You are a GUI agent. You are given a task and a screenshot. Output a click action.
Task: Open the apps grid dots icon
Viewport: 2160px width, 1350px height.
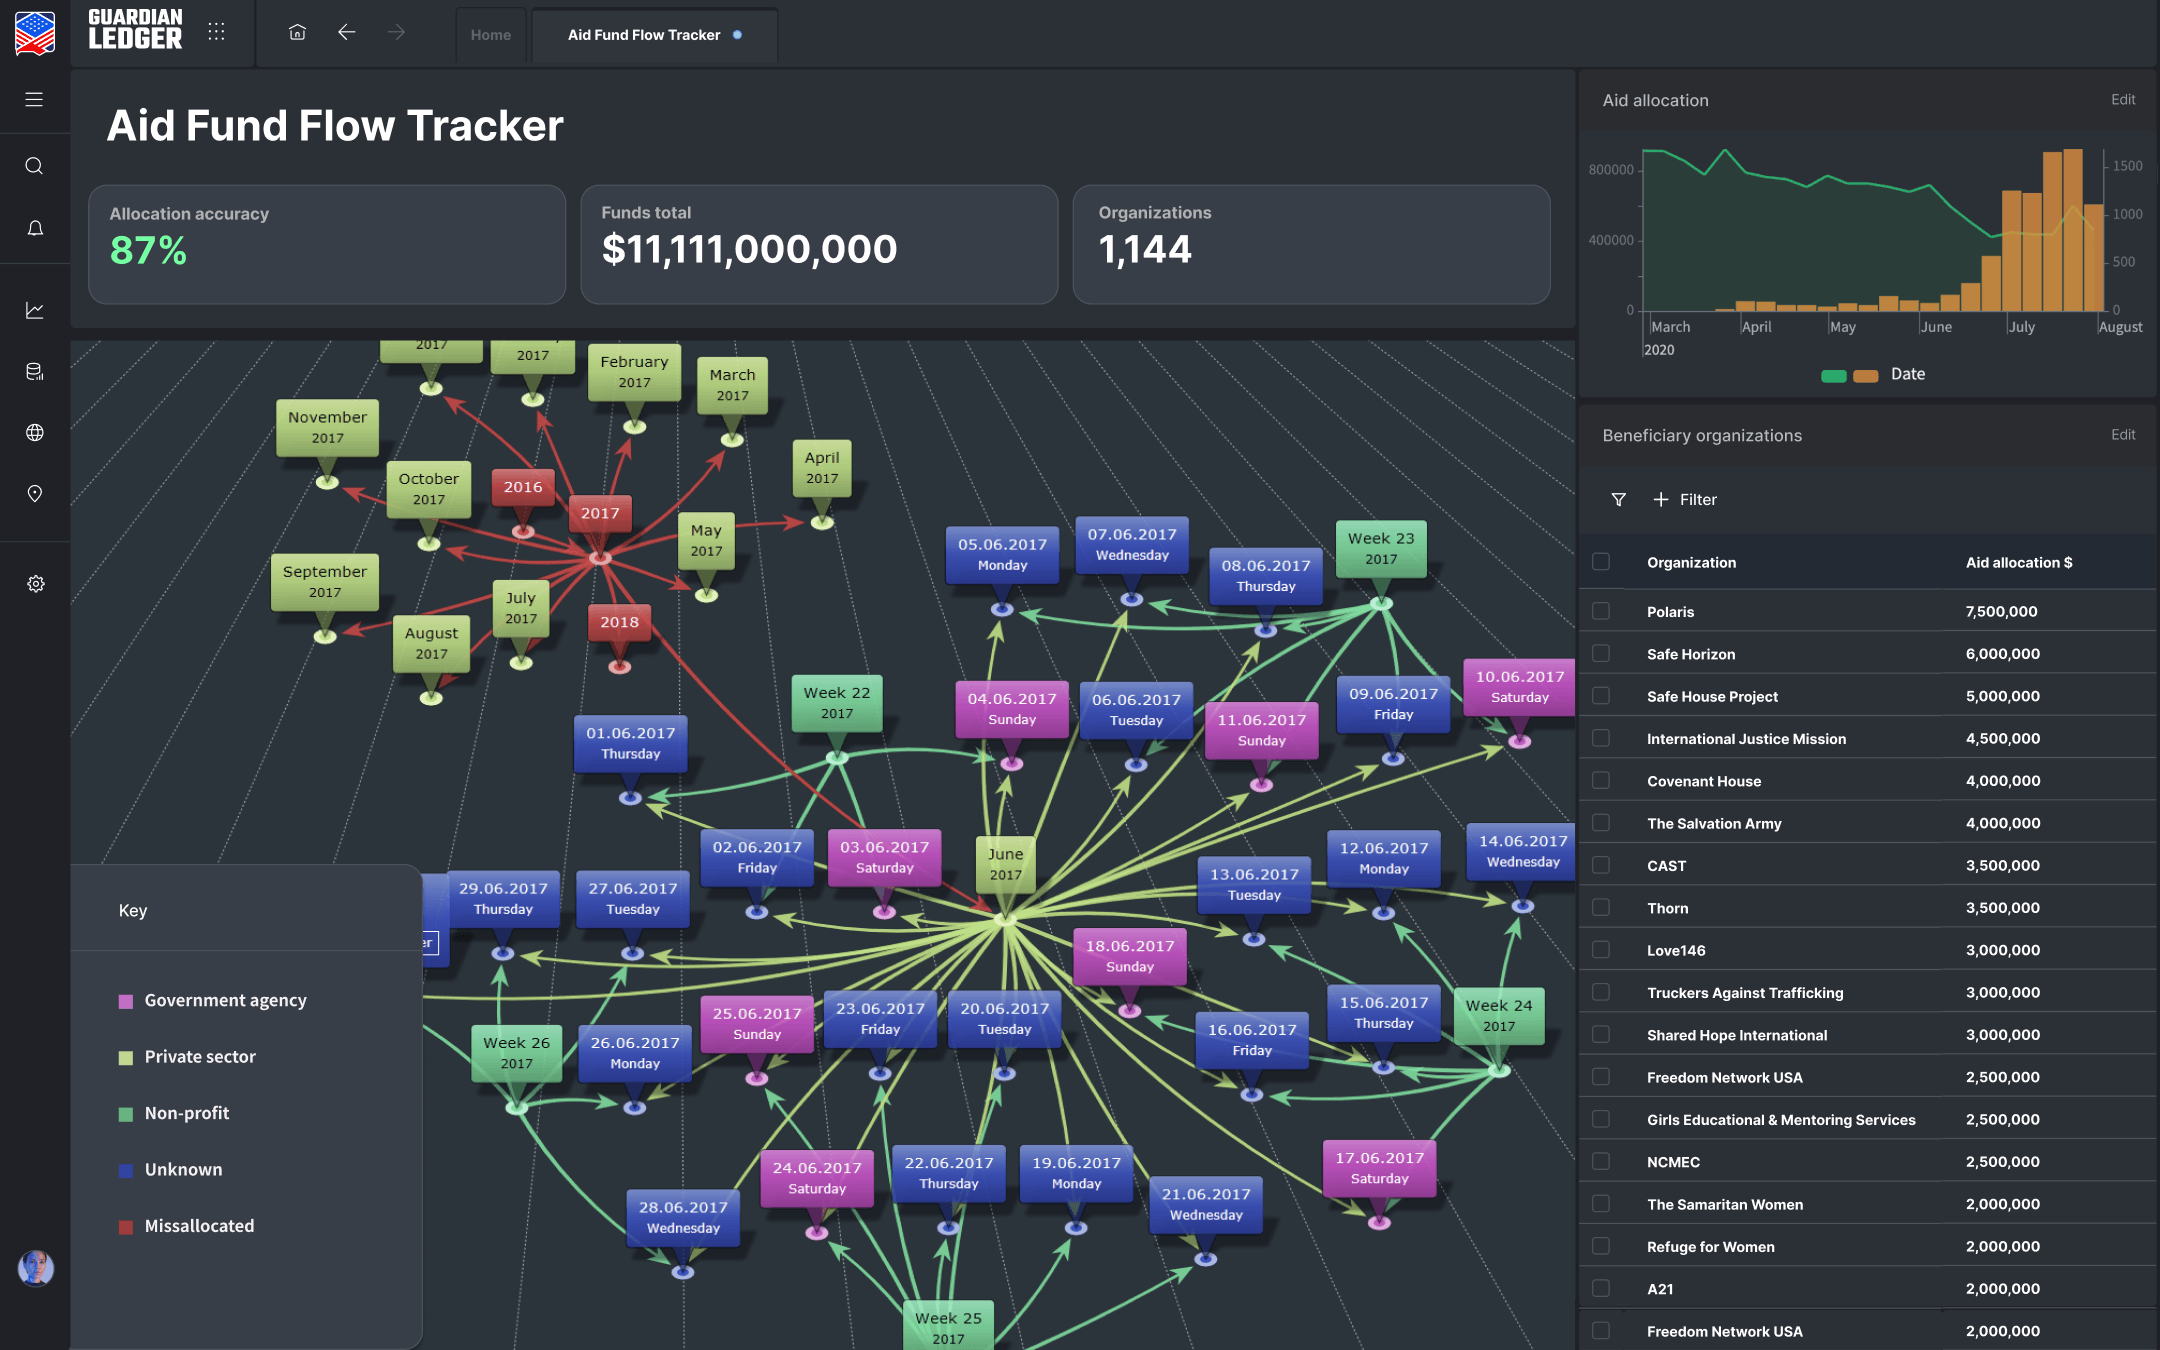coord(216,32)
